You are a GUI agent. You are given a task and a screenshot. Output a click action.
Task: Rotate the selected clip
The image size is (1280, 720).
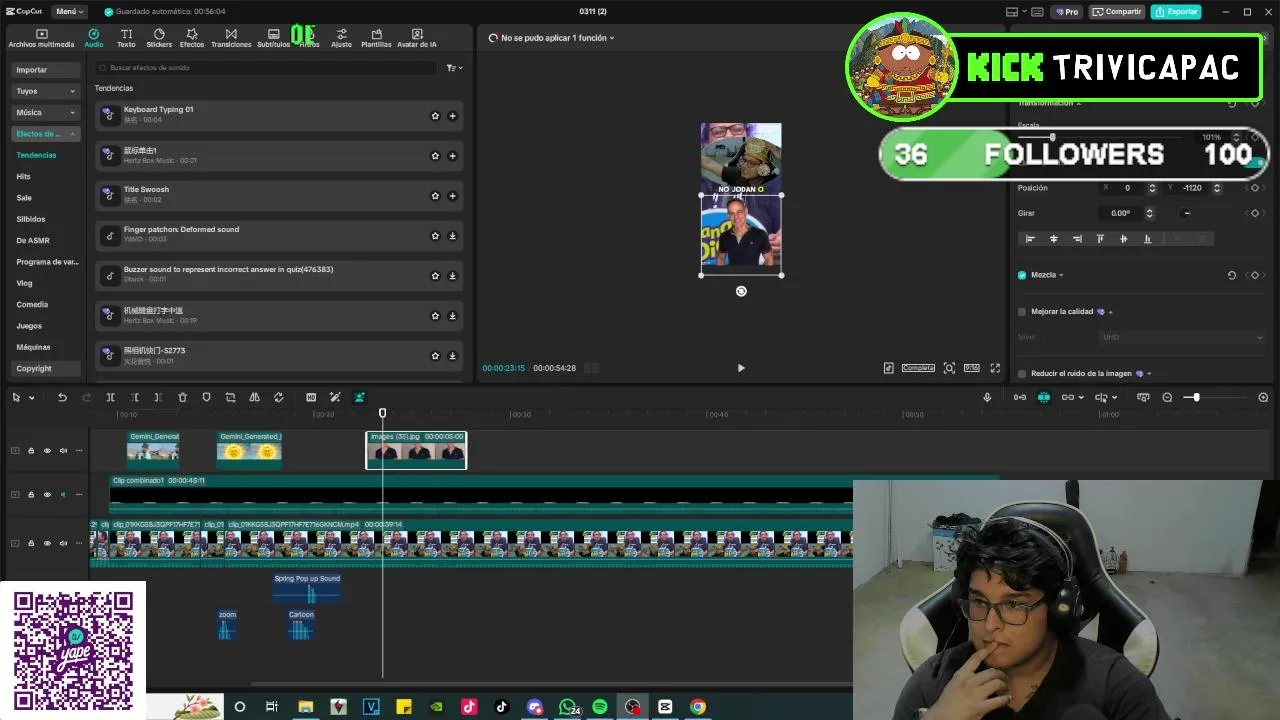(x=278, y=397)
